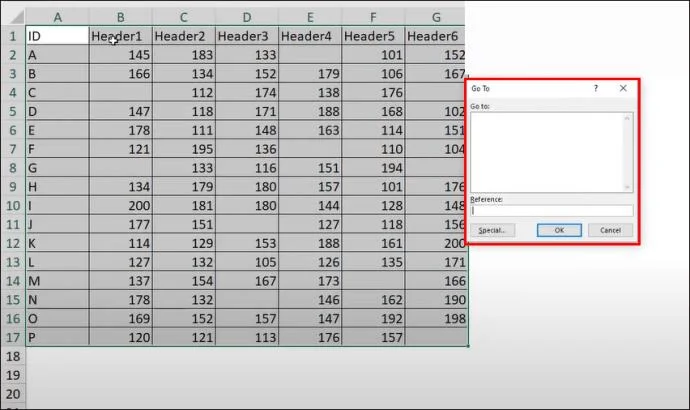The height and width of the screenshot is (410, 690).
Task: Click the Header5 cell
Action: pyautogui.click(x=373, y=36)
